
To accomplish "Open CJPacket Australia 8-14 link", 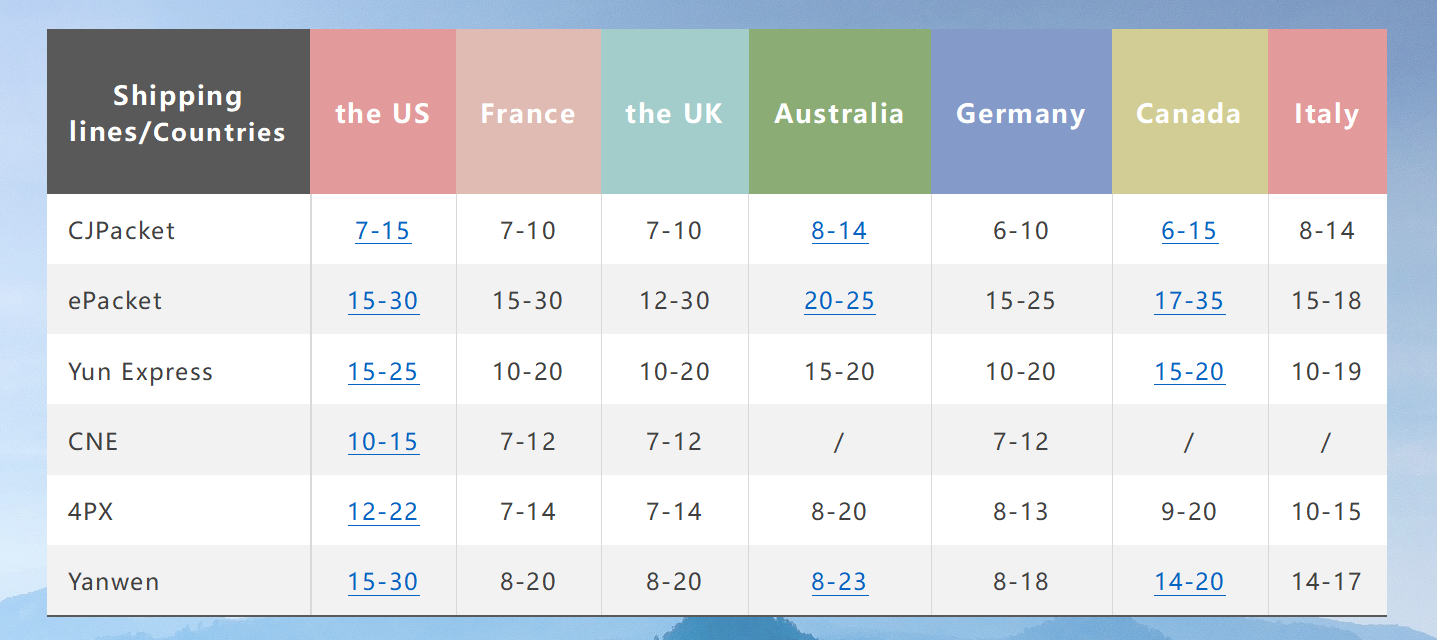I will click(x=839, y=231).
